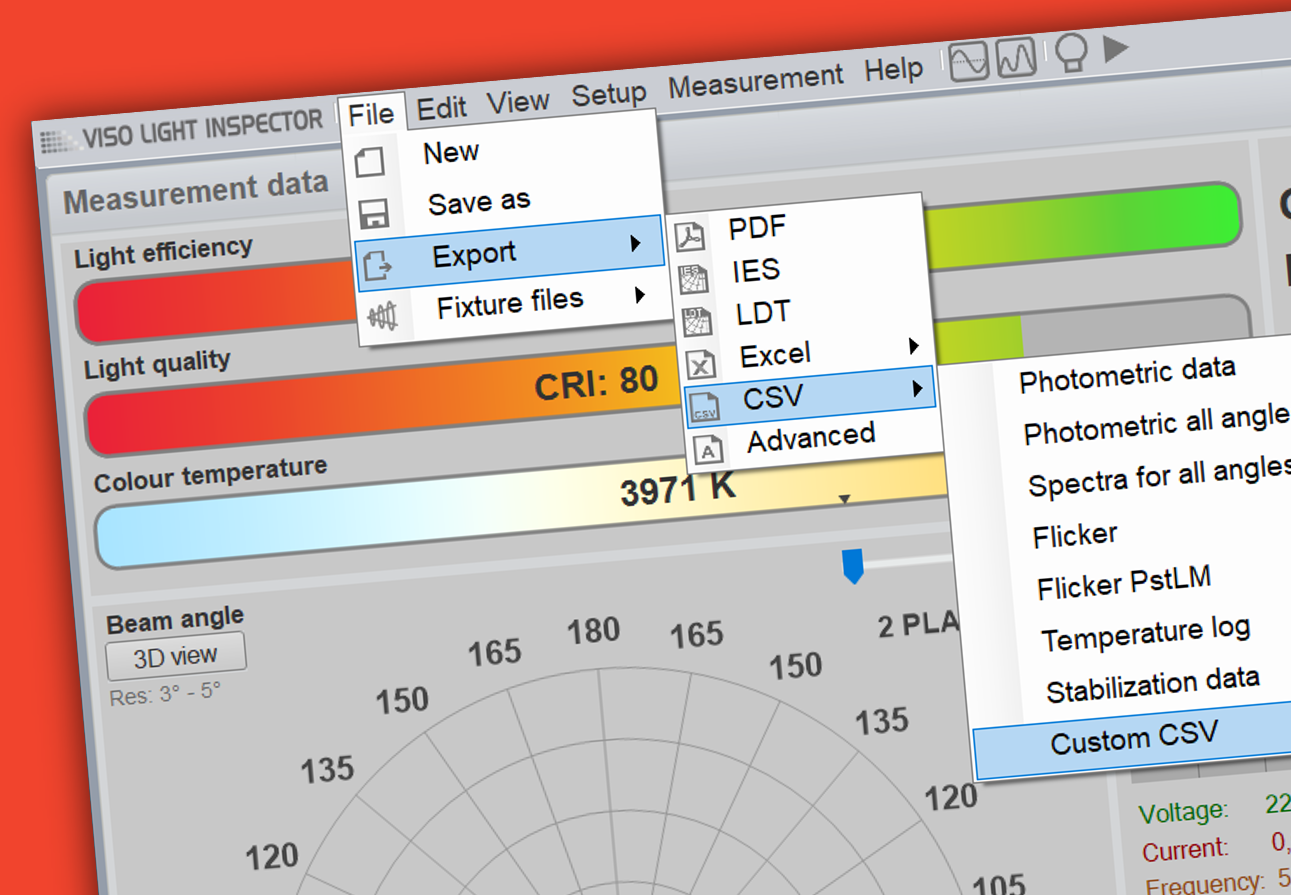
Task: Select CSV export entry
Action: pos(809,395)
